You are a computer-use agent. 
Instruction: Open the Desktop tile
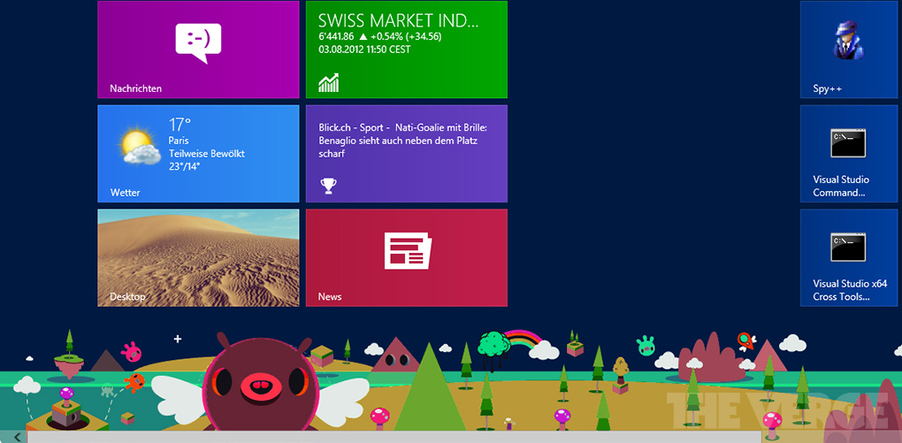(x=198, y=258)
